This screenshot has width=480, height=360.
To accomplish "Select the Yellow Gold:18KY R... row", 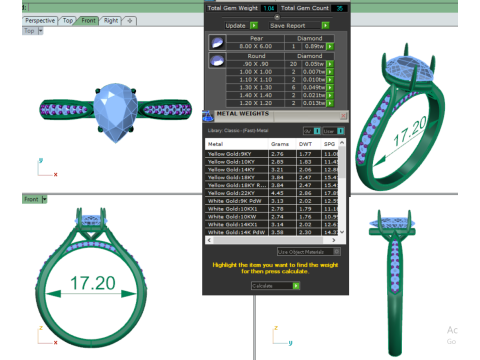I will (271, 185).
